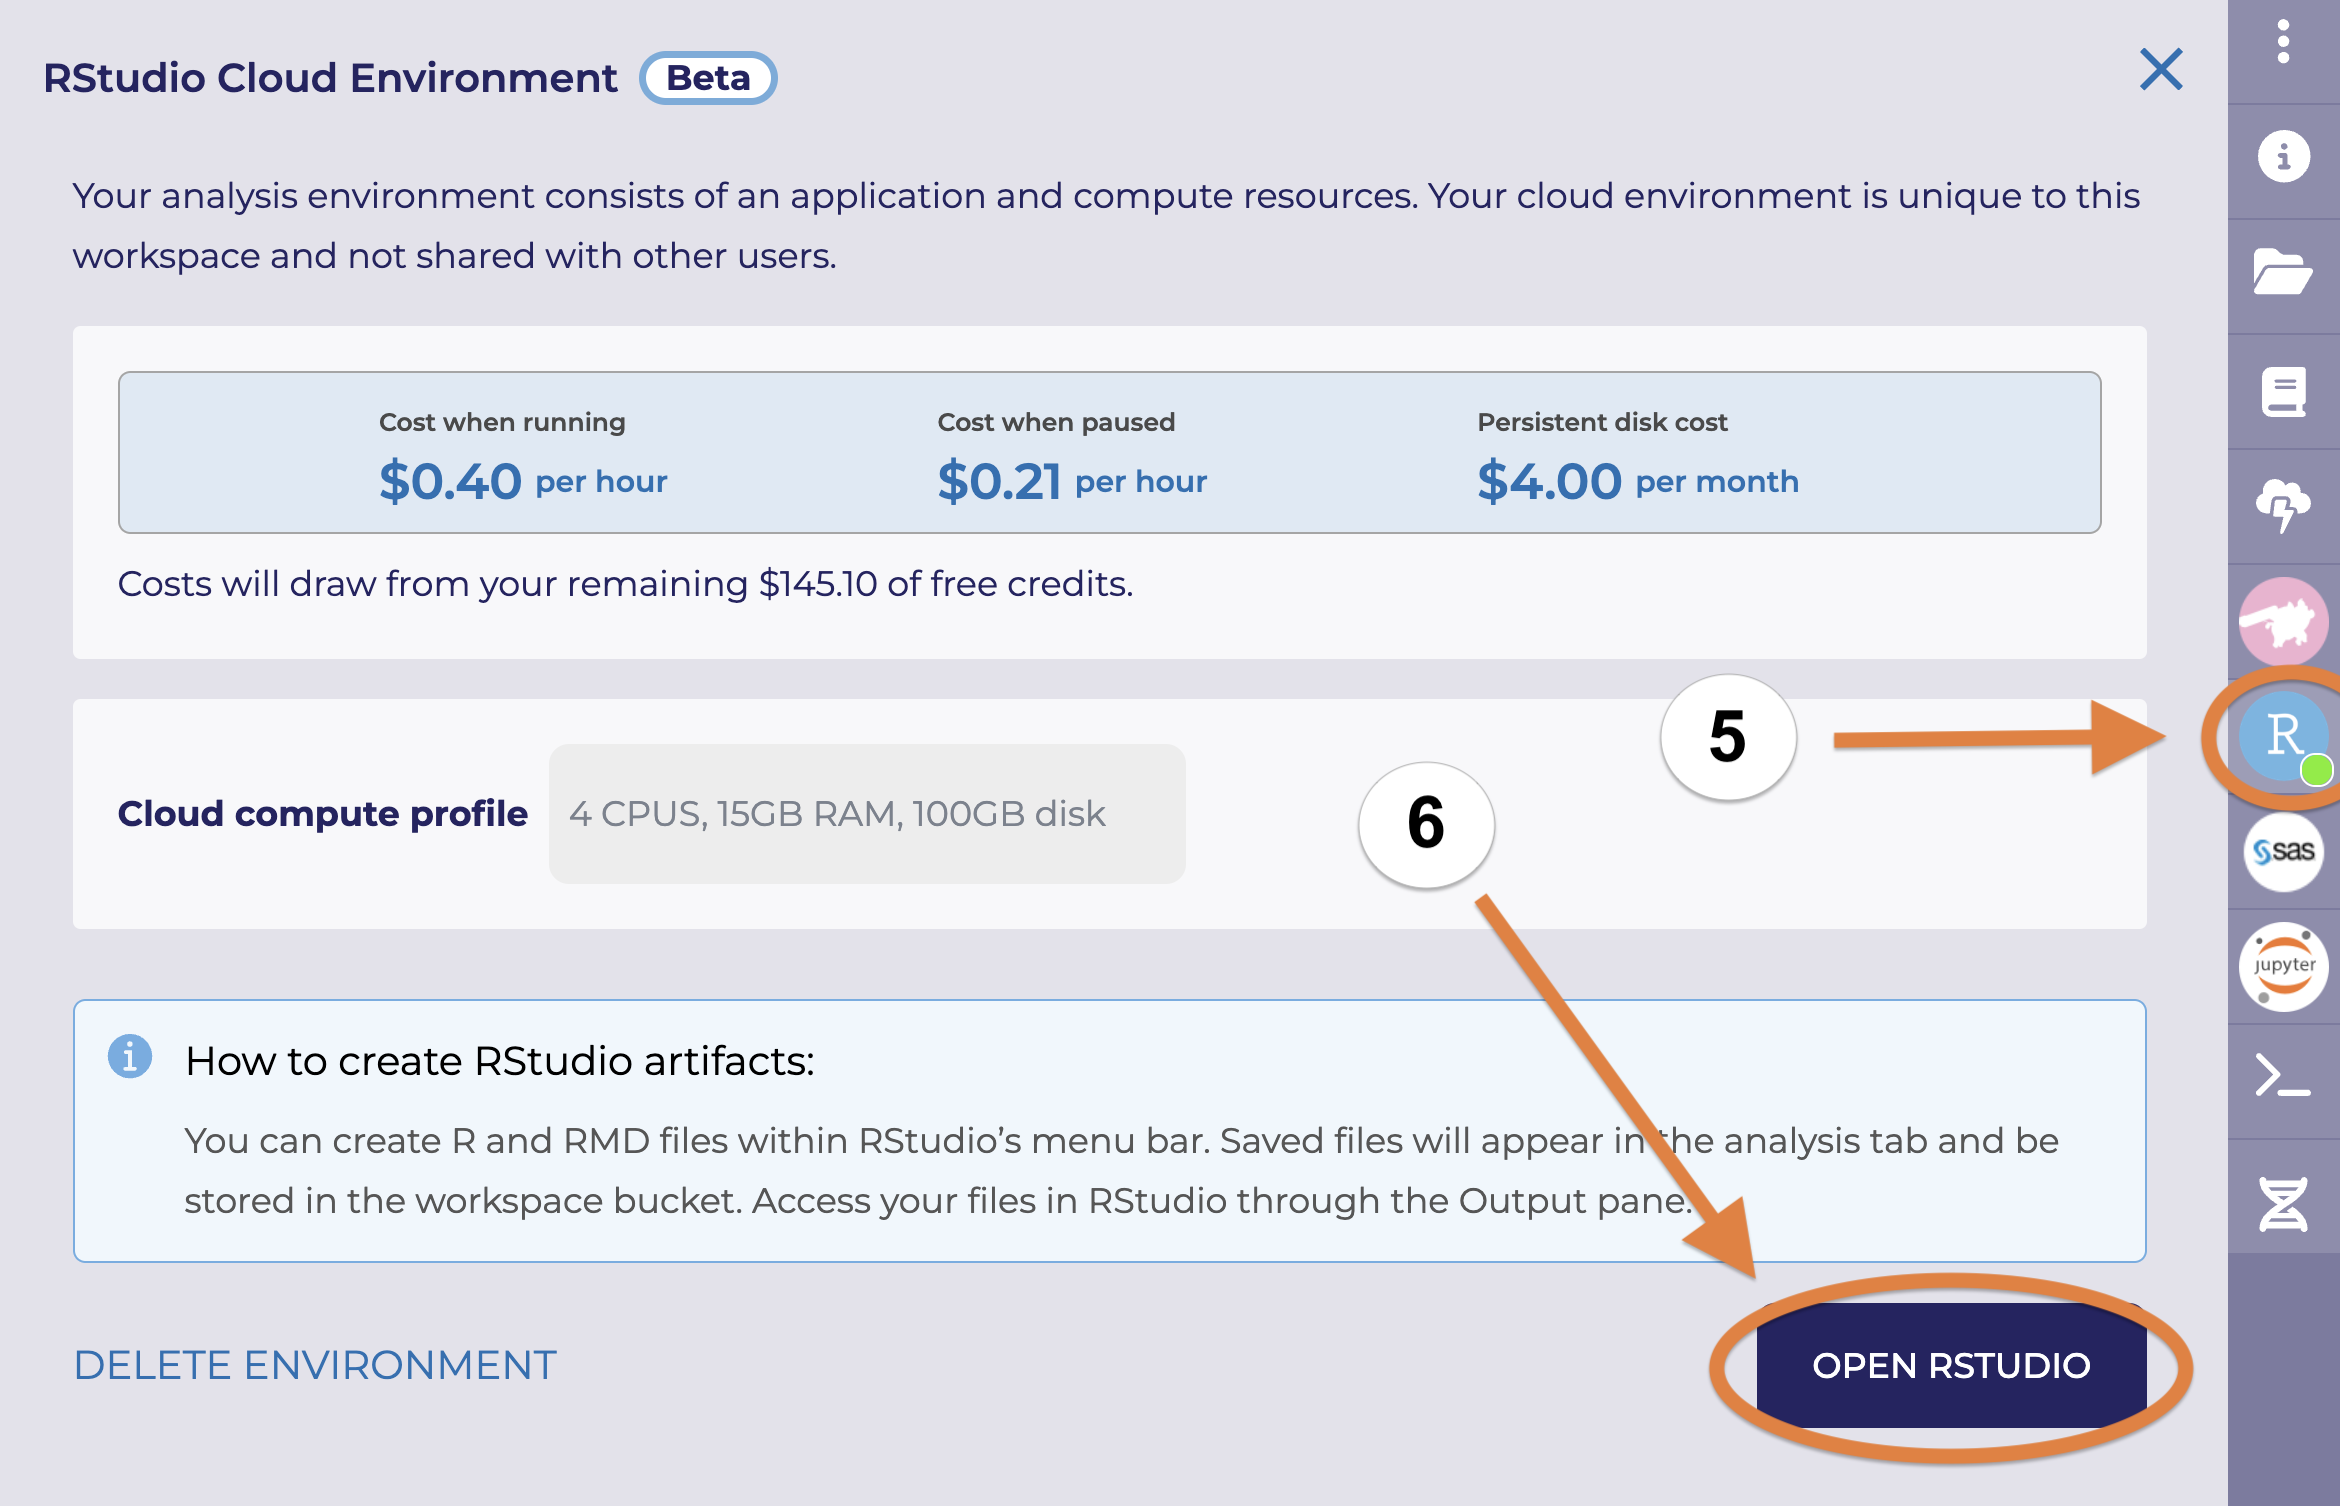Click the info icon beside RStudio artifacts heading
The image size is (2340, 1506).
point(131,1057)
